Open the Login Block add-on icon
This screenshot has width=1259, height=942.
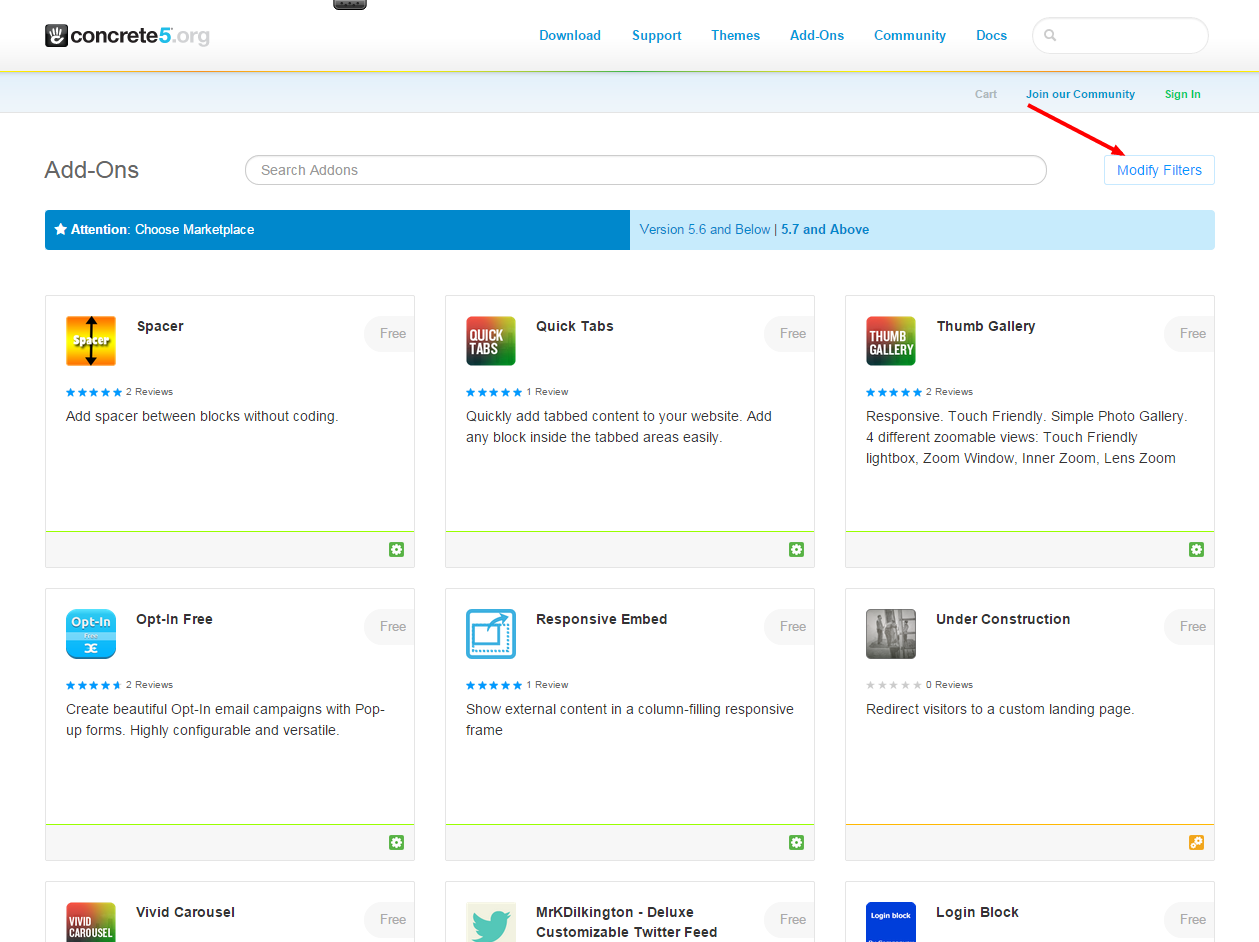point(891,922)
